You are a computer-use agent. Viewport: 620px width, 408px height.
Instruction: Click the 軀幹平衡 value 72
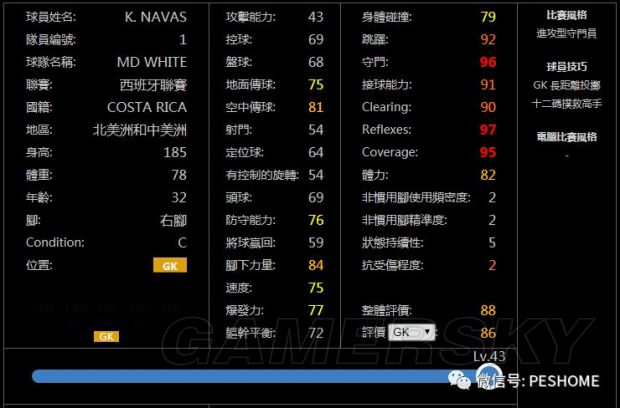point(316,333)
